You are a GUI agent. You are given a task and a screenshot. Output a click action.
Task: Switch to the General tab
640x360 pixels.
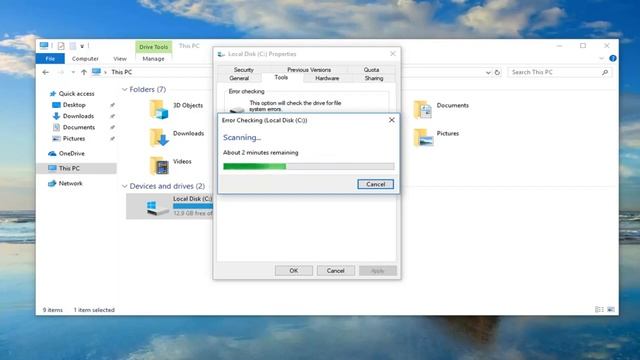click(239, 78)
